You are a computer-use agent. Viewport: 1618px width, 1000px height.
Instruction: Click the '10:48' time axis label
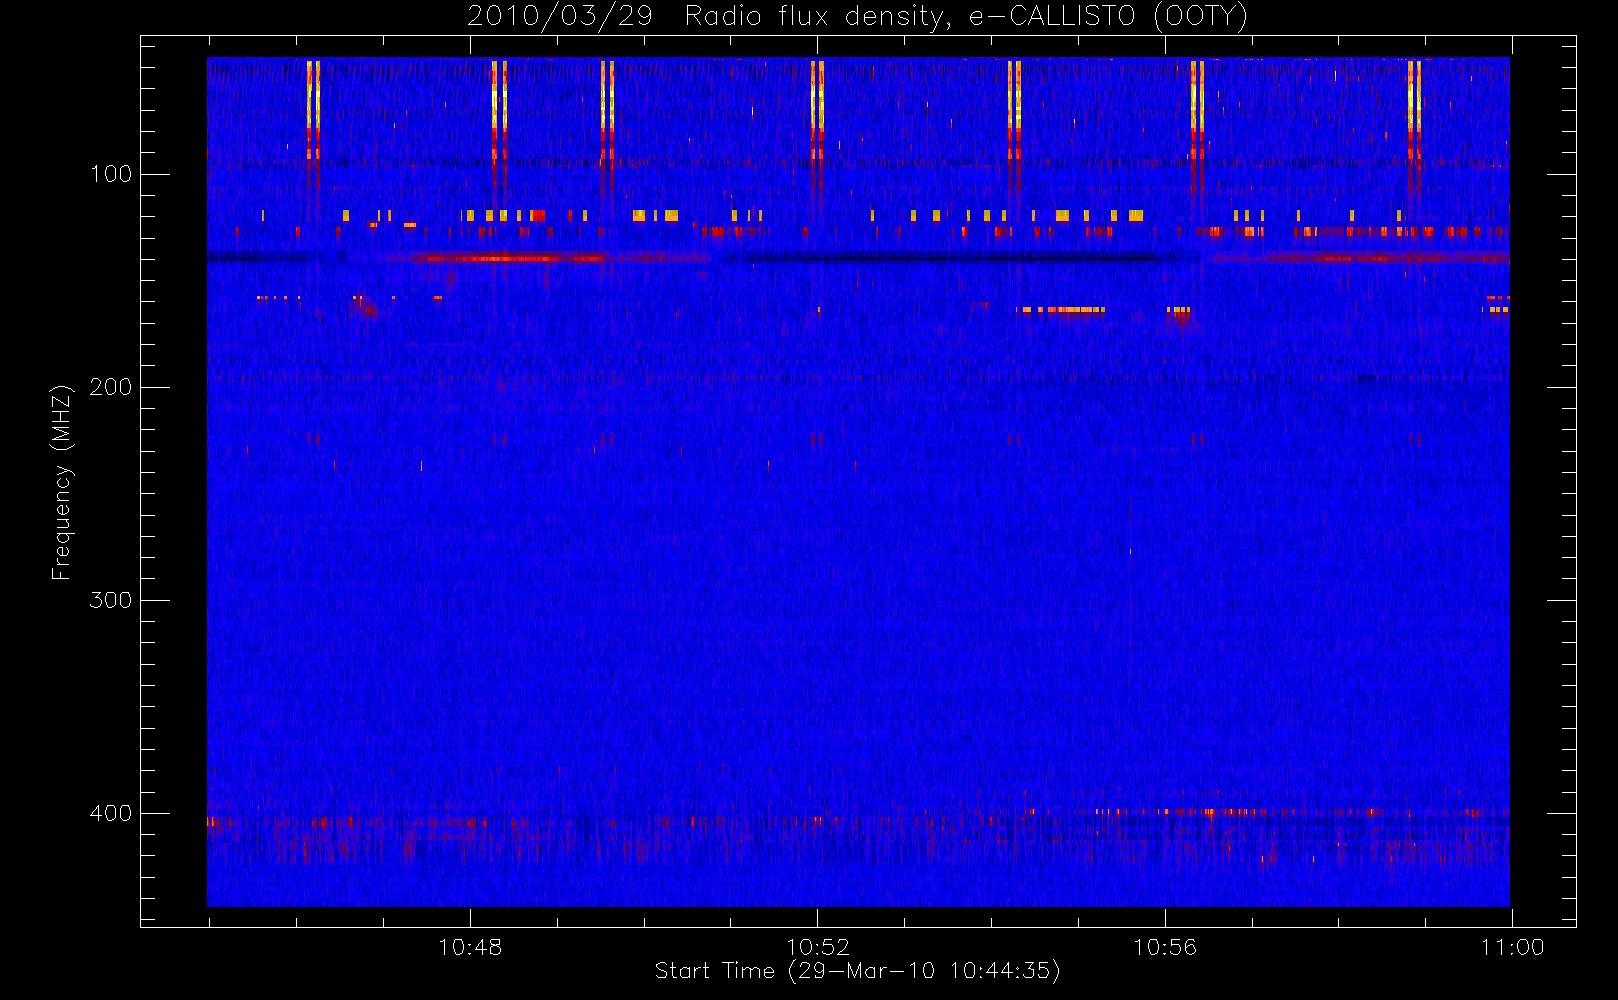click(x=470, y=946)
